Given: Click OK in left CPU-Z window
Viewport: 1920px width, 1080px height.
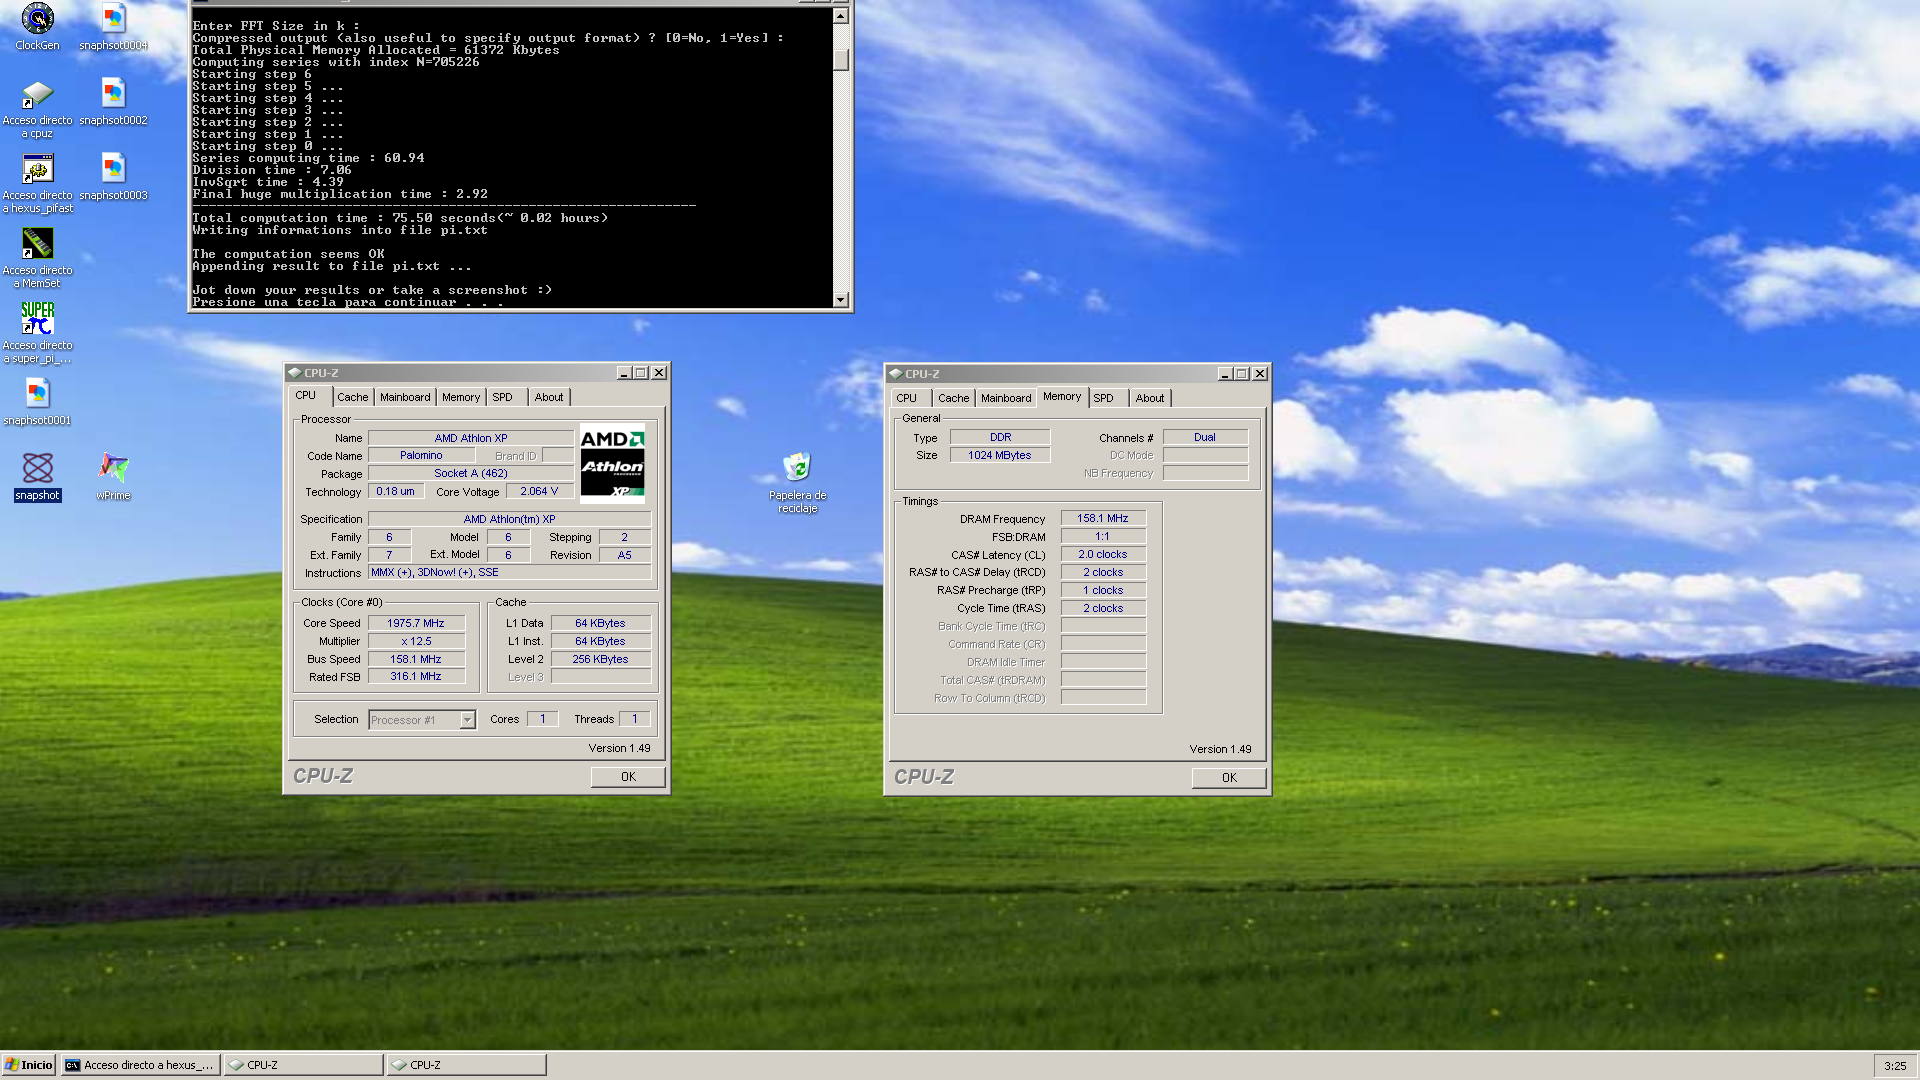Looking at the screenshot, I should (x=628, y=777).
